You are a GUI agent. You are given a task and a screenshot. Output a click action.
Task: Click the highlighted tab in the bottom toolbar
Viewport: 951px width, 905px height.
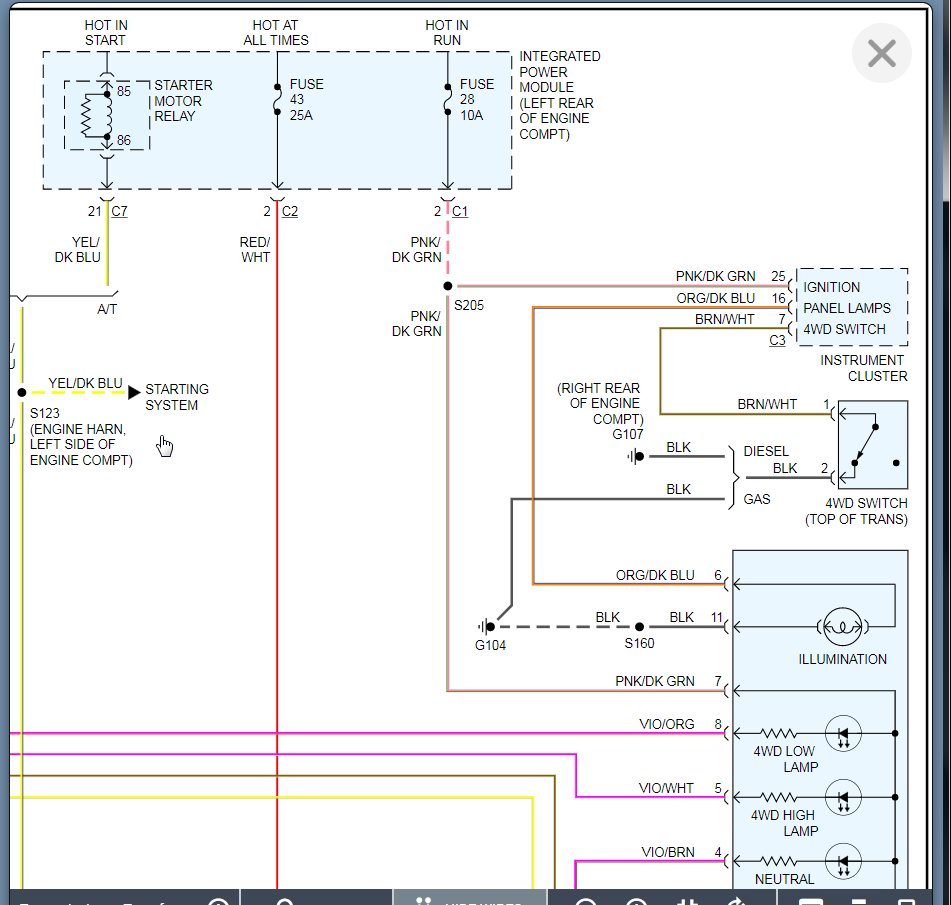pyautogui.click(x=469, y=897)
